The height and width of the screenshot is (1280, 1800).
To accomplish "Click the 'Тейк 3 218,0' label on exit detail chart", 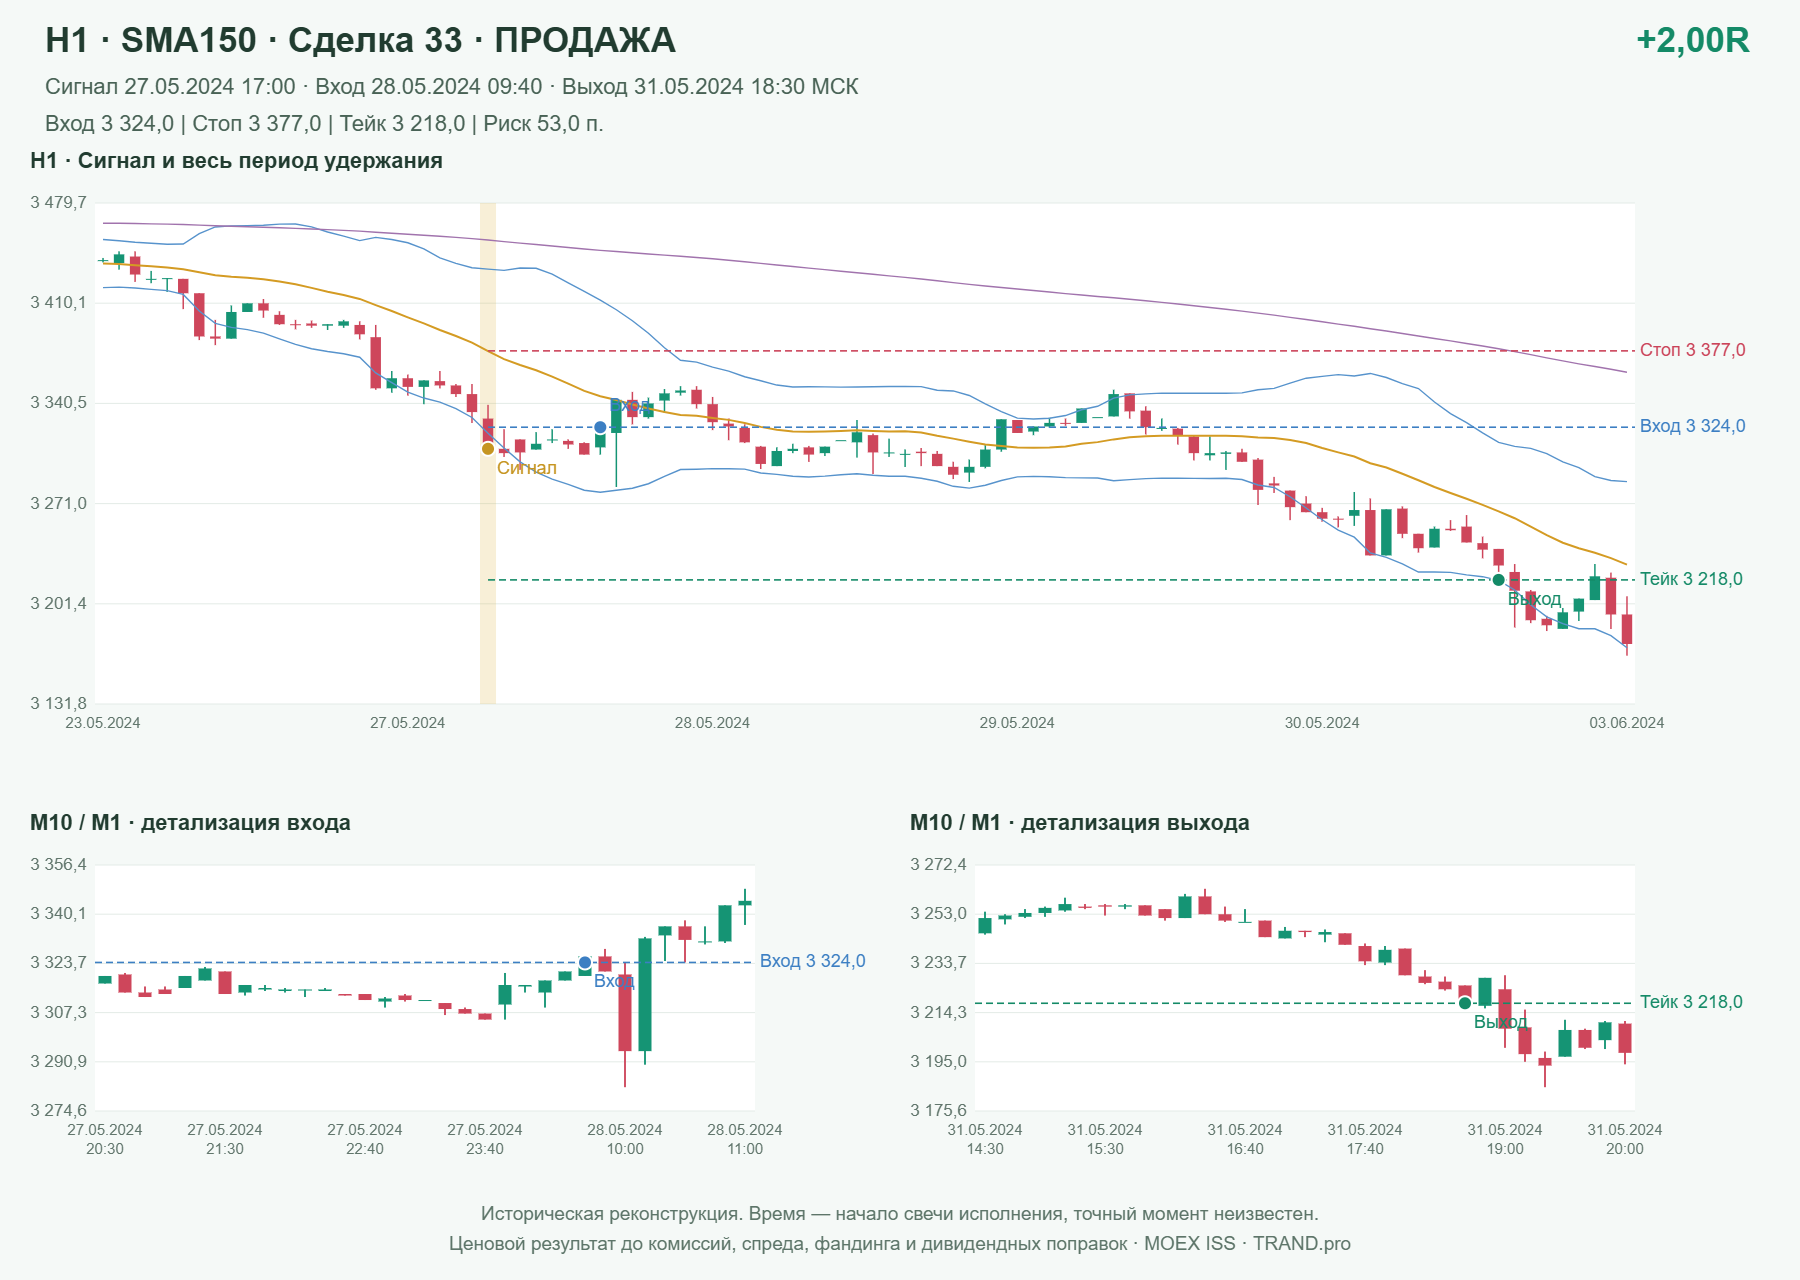I will 1691,1002.
